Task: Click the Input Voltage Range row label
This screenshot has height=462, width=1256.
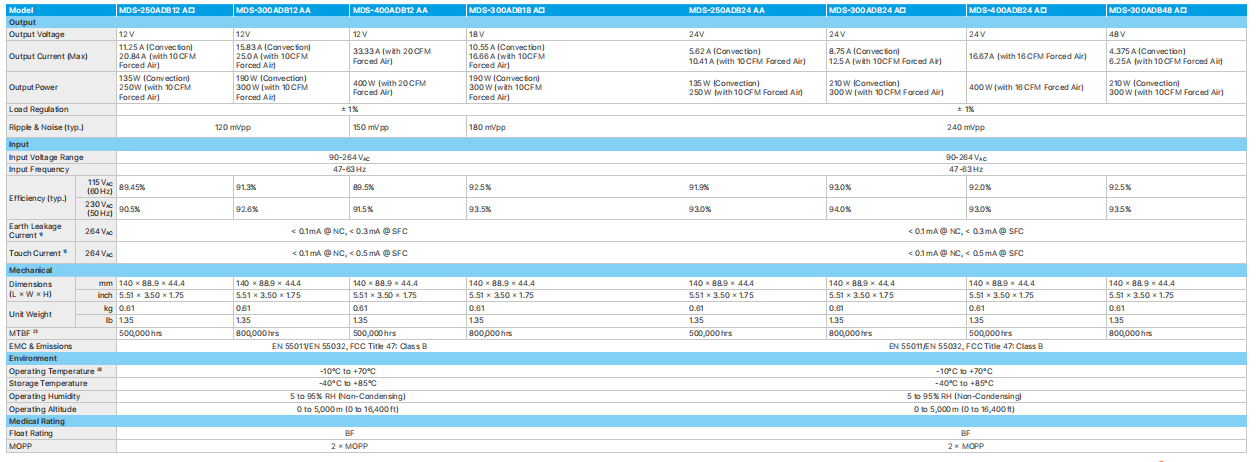Action: click(x=46, y=157)
